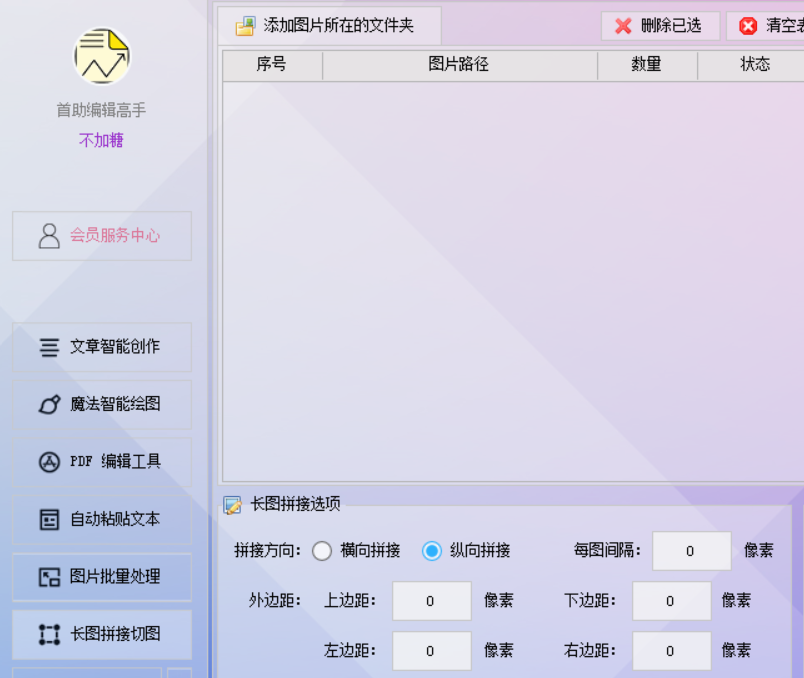This screenshot has height=678, width=804.
Task: Select 纵向拼接 radio button
Action: coord(432,551)
